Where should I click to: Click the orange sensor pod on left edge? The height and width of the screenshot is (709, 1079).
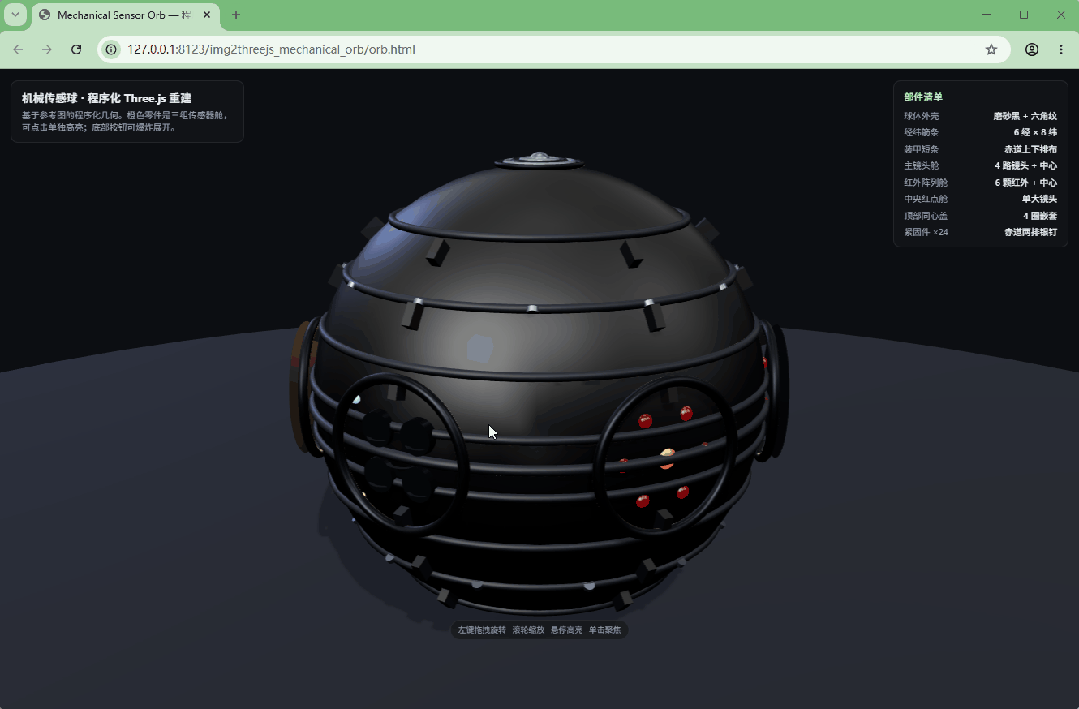pyautogui.click(x=299, y=388)
